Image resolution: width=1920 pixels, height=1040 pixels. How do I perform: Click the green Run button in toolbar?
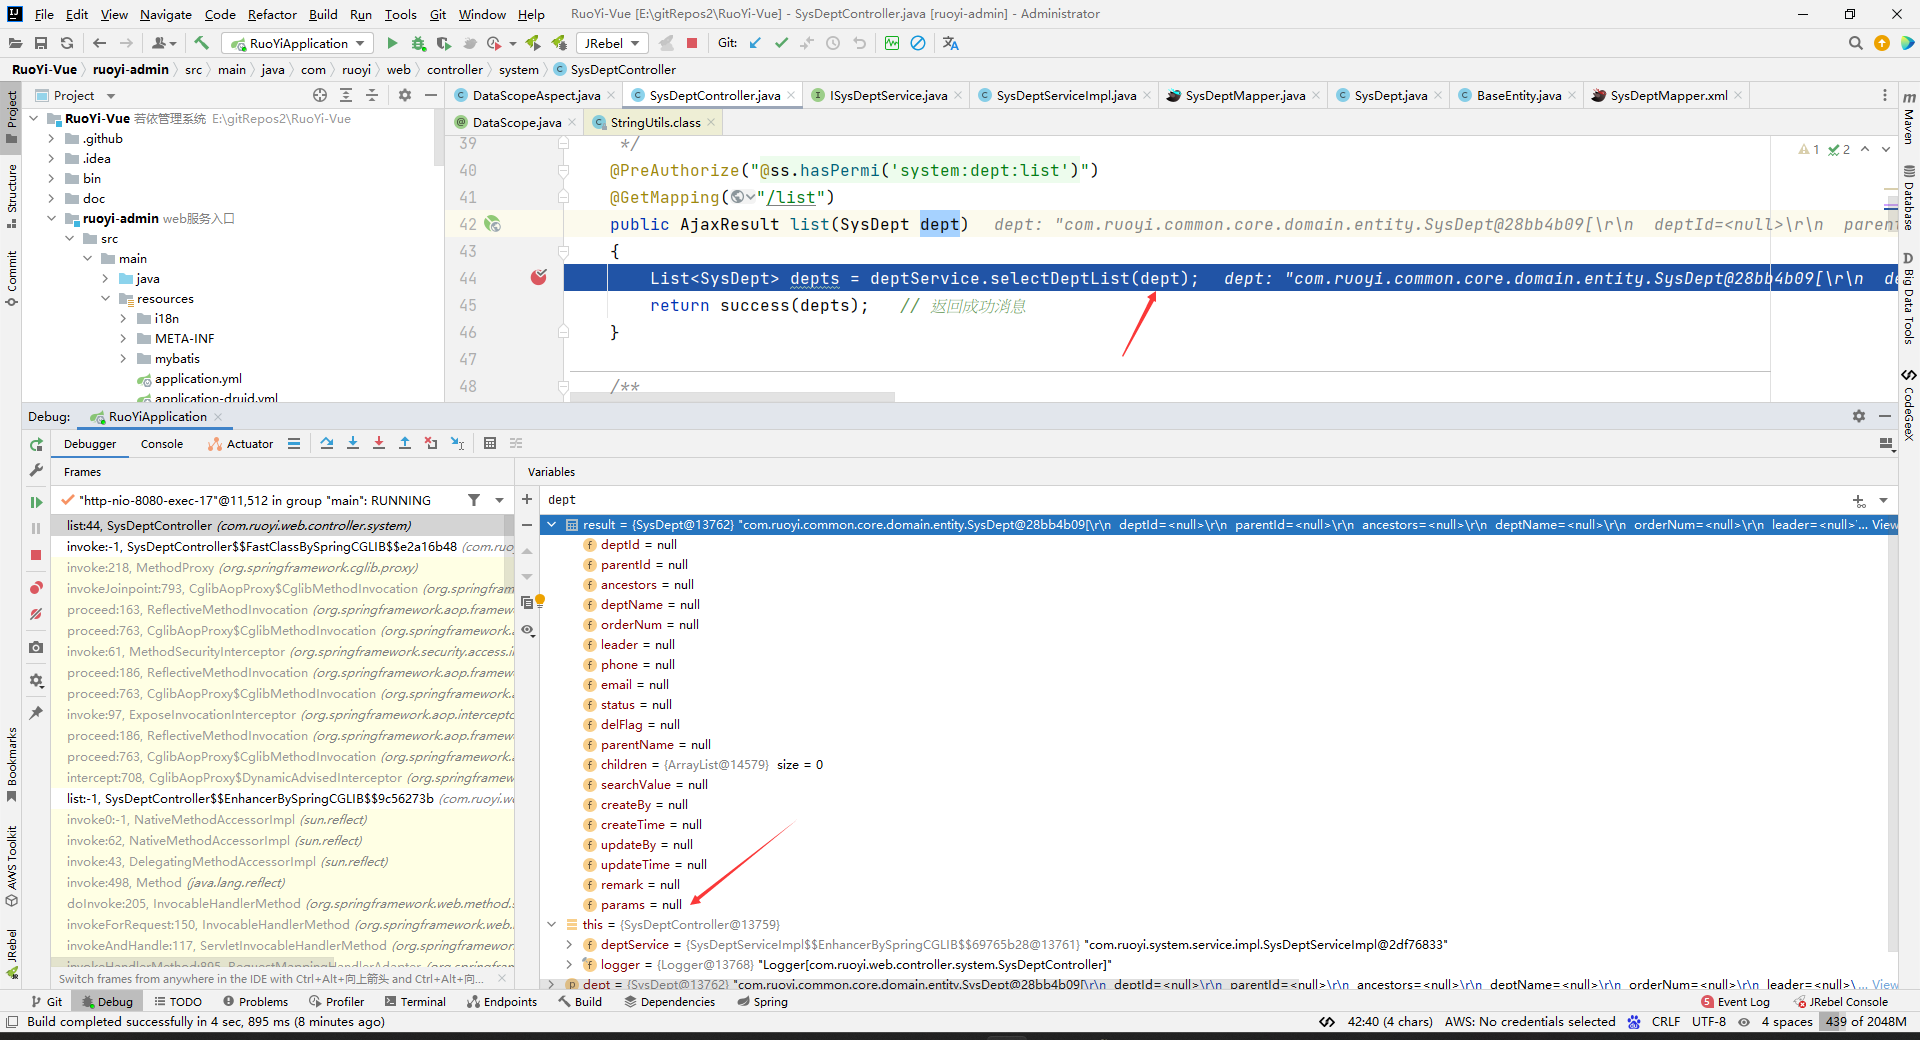pos(392,43)
